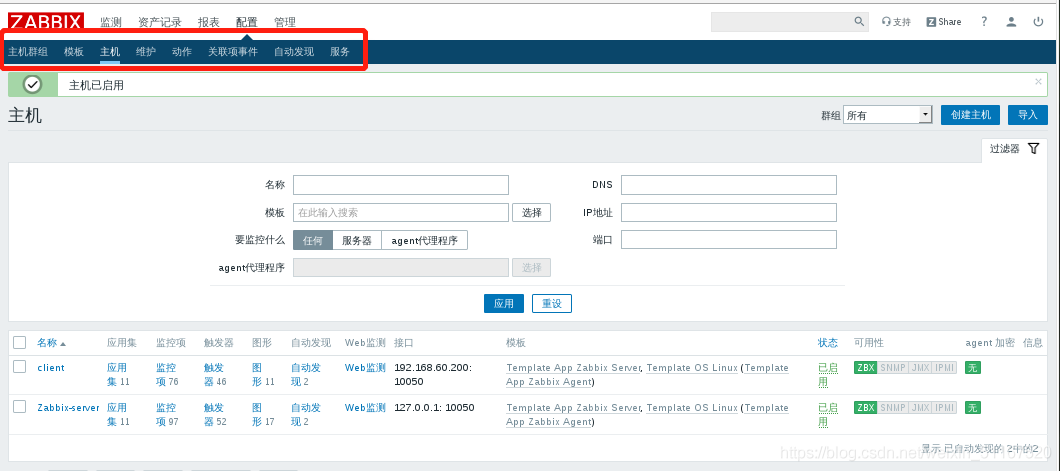Click the 创建主机 button
Screen dimensions: 1061x471
(970, 115)
